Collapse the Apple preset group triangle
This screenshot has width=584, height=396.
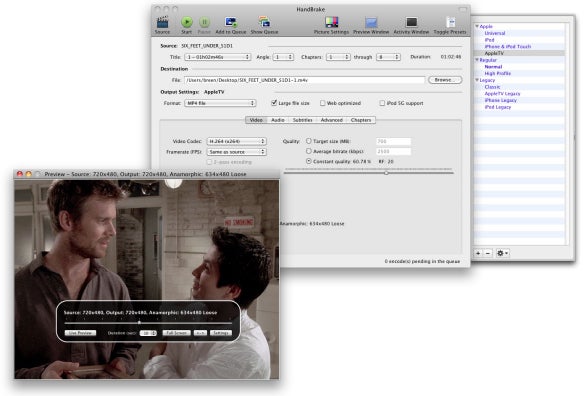pos(477,26)
